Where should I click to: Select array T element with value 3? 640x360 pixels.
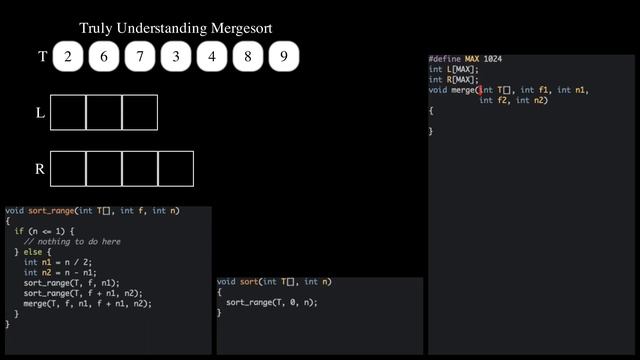[176, 56]
